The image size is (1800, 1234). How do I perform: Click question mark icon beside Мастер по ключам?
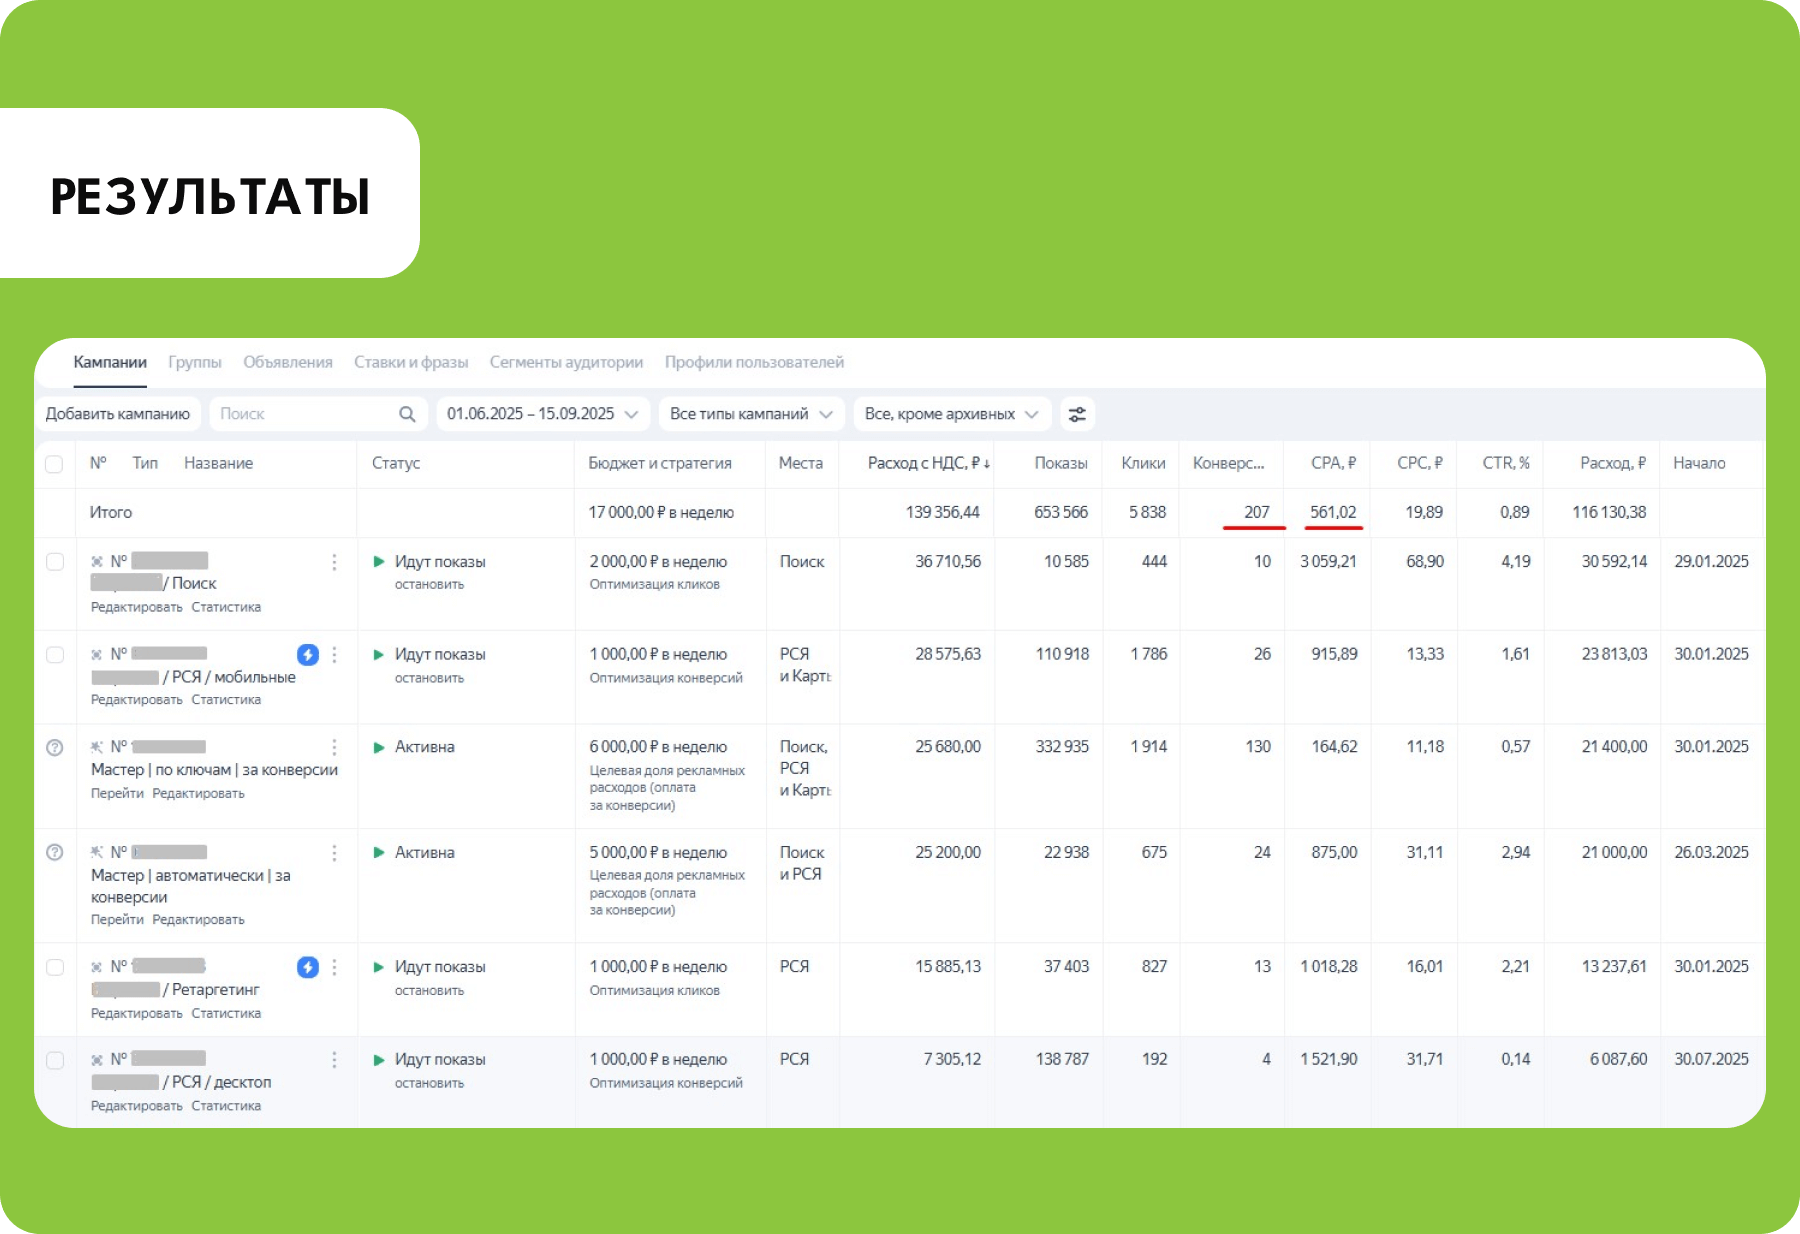click(x=55, y=747)
